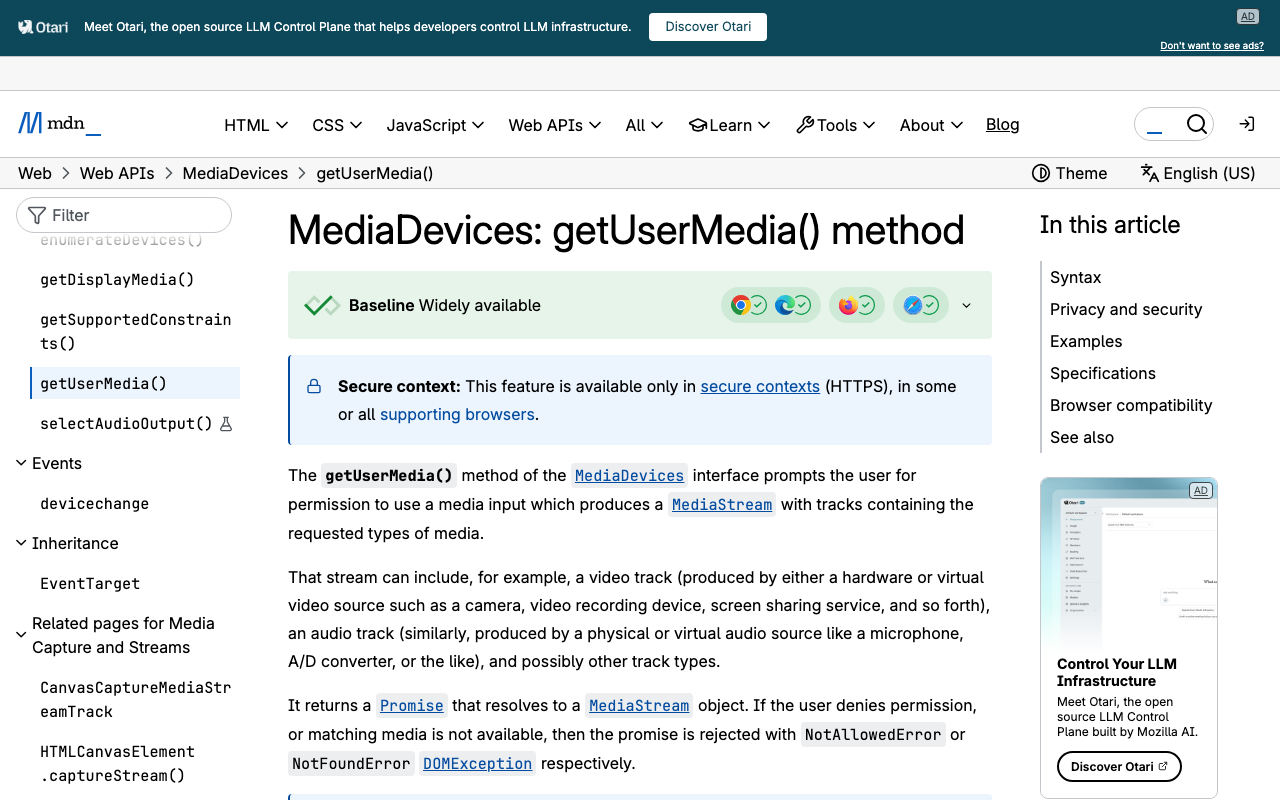Click the Otari logo in top banner
This screenshot has height=800, width=1280.
[43, 27]
